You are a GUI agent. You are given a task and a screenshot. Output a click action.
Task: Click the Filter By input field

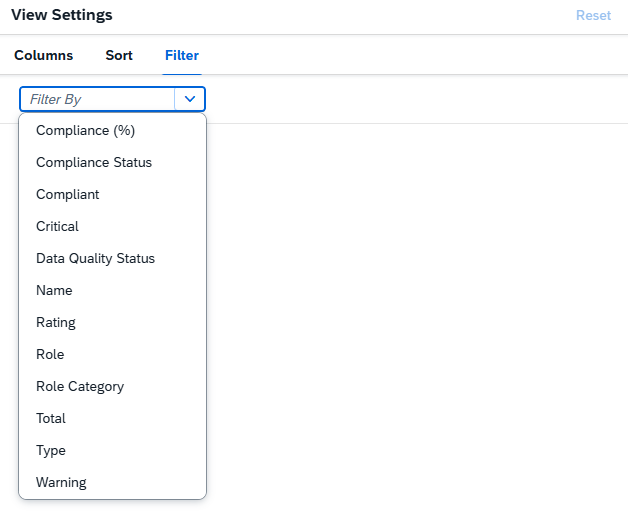pyautogui.click(x=98, y=99)
